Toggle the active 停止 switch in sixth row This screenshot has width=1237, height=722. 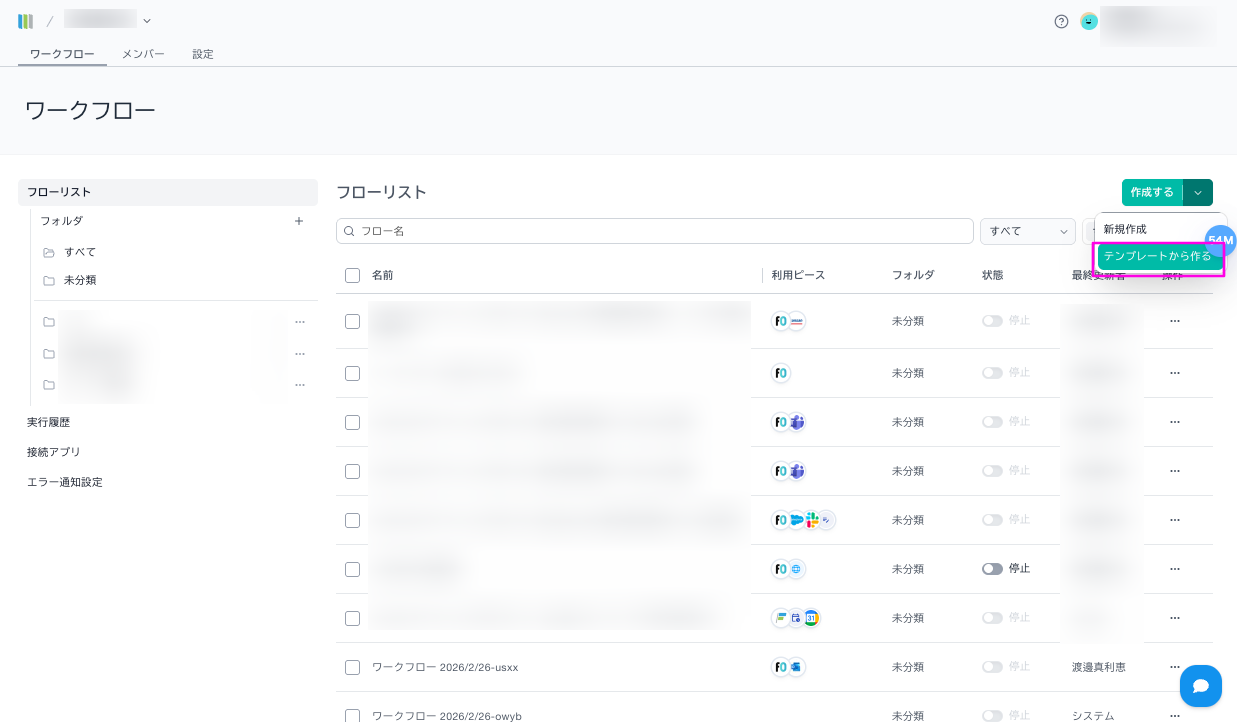tap(992, 569)
